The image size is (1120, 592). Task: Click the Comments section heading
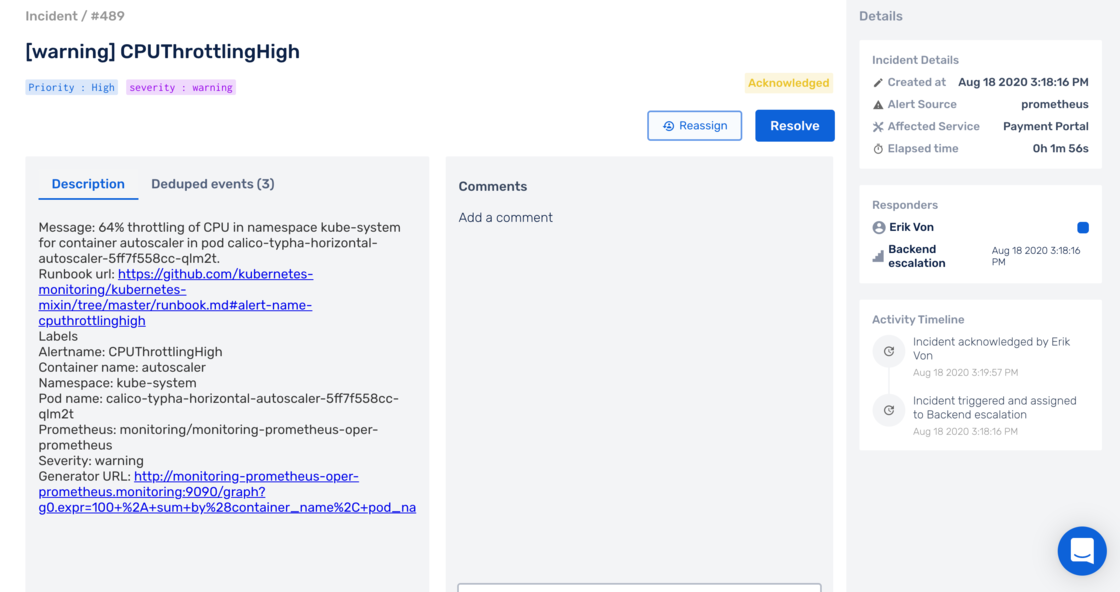[x=493, y=186]
